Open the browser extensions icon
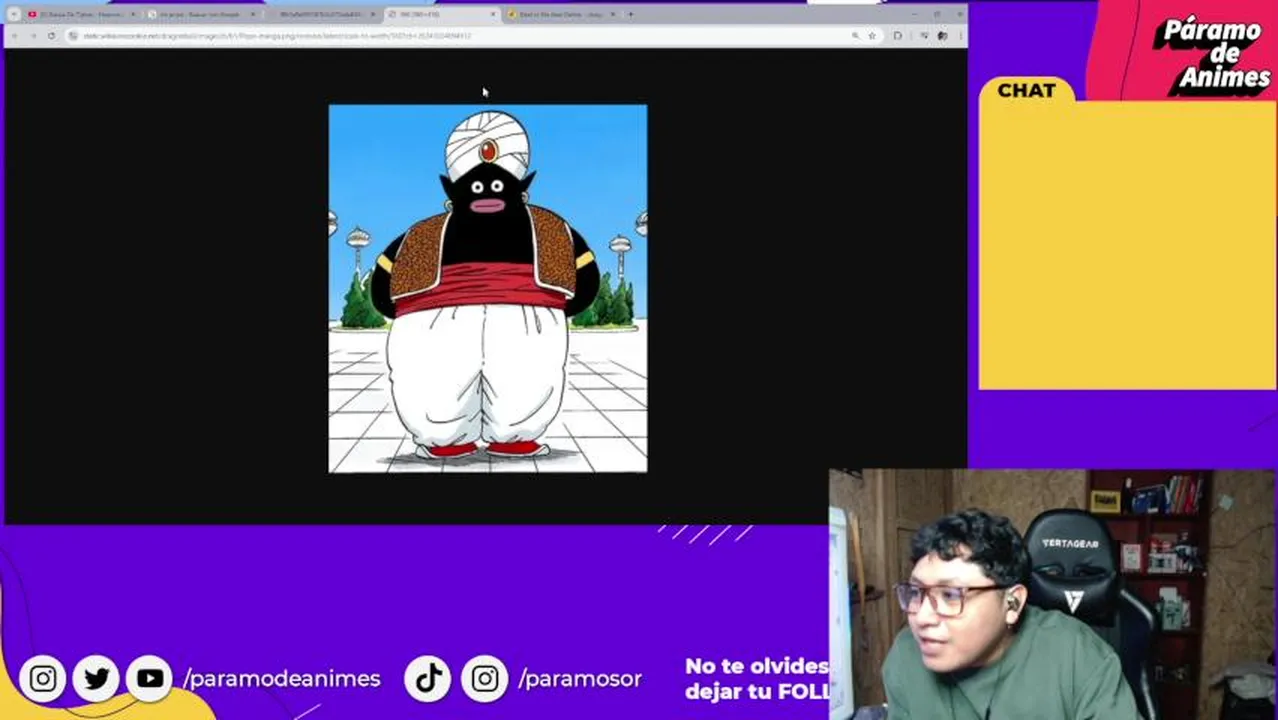 (x=898, y=36)
